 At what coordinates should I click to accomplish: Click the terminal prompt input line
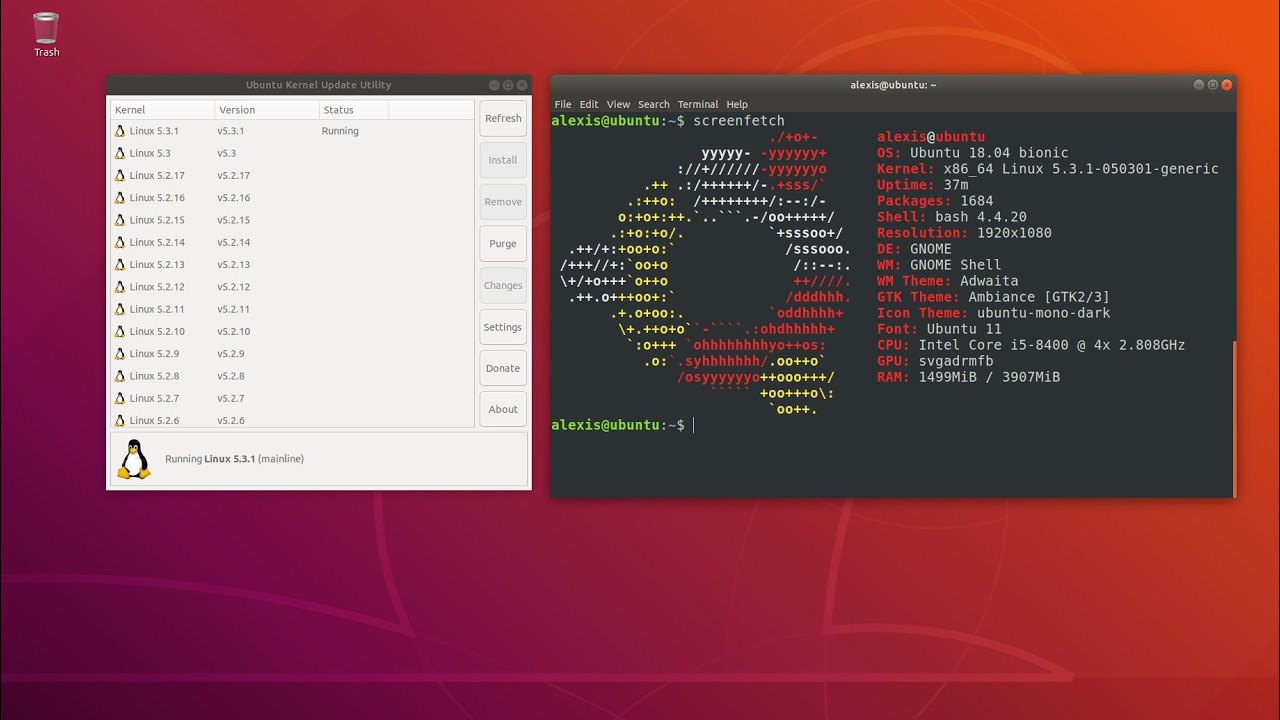[891, 425]
